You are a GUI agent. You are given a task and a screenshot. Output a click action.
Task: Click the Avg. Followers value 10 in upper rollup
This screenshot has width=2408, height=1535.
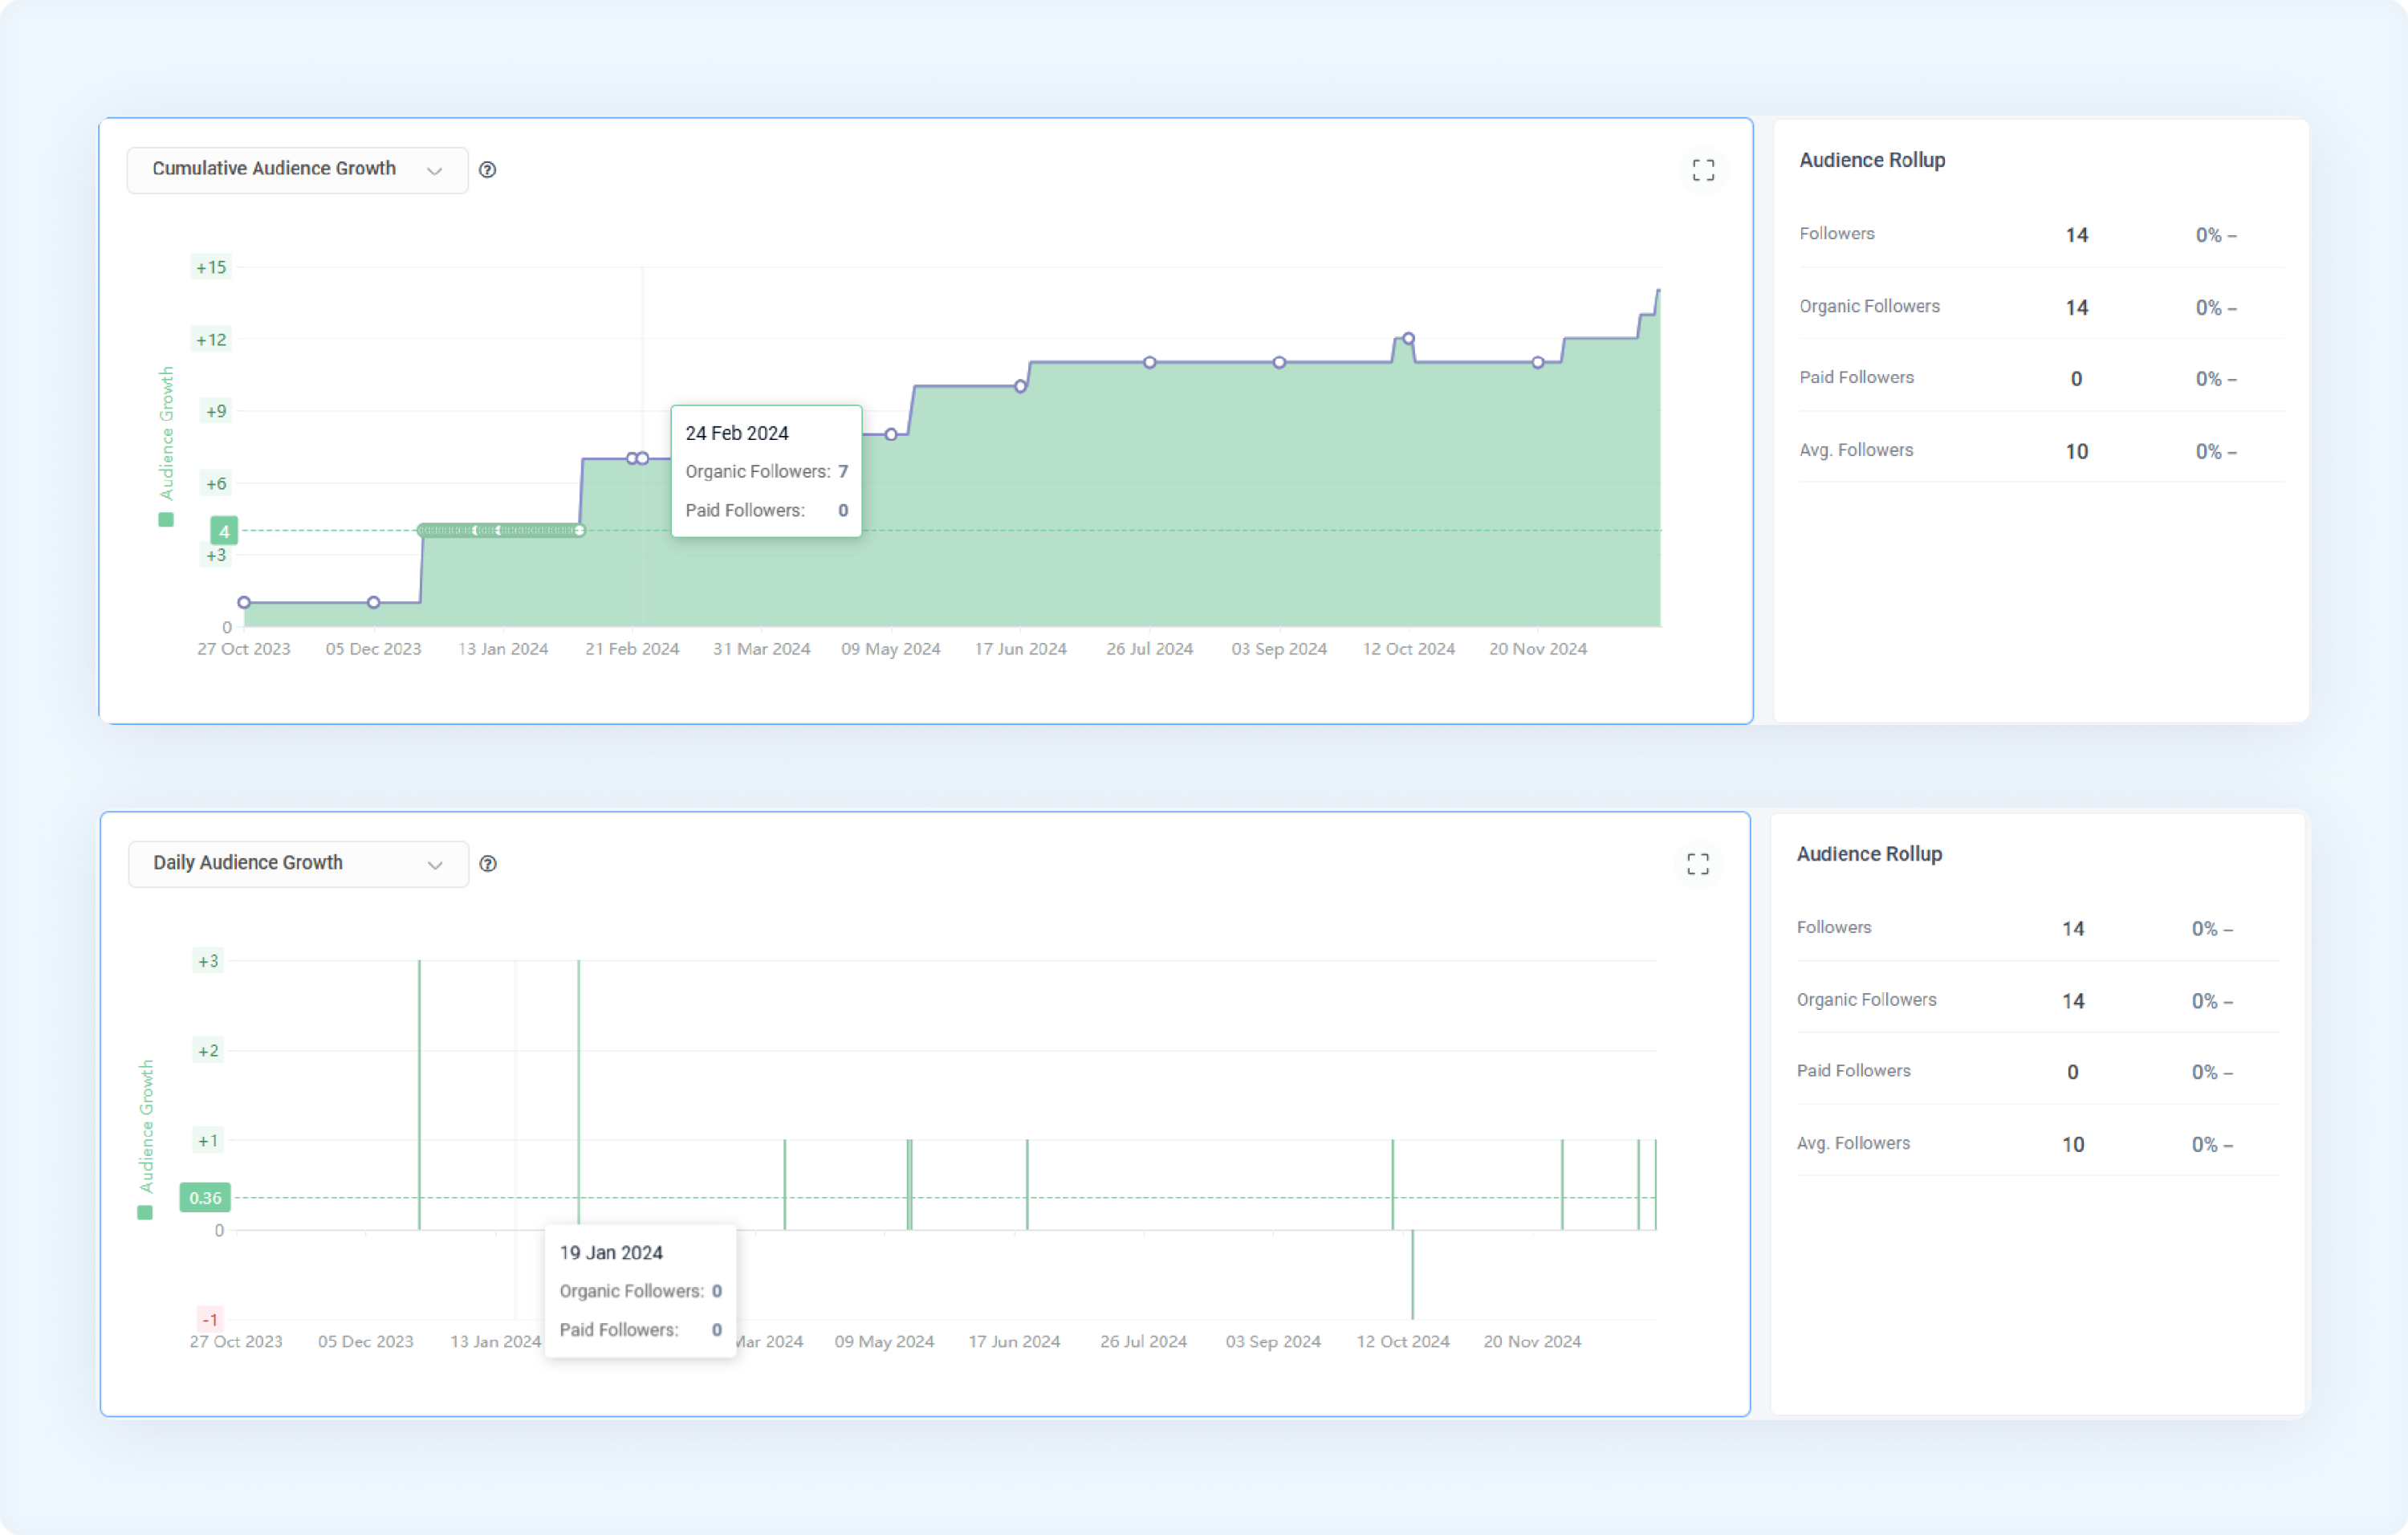coord(2076,452)
